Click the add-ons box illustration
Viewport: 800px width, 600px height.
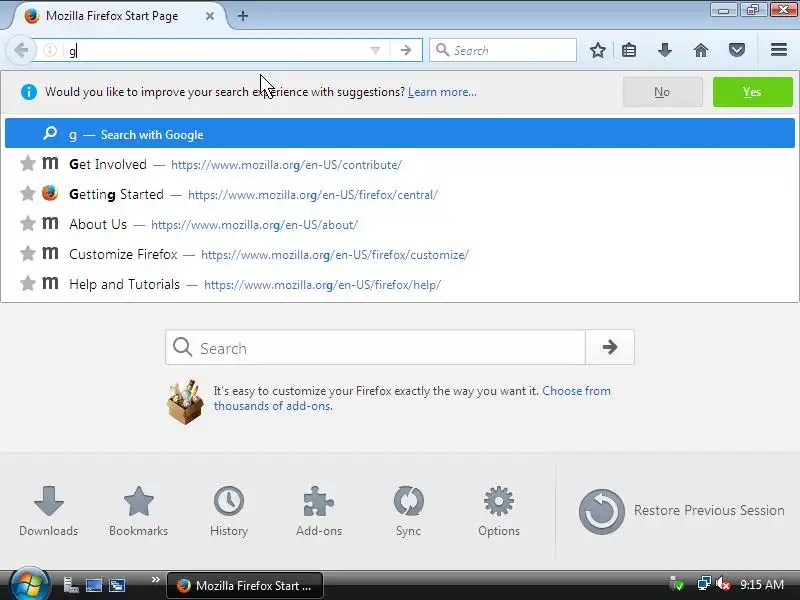point(185,402)
